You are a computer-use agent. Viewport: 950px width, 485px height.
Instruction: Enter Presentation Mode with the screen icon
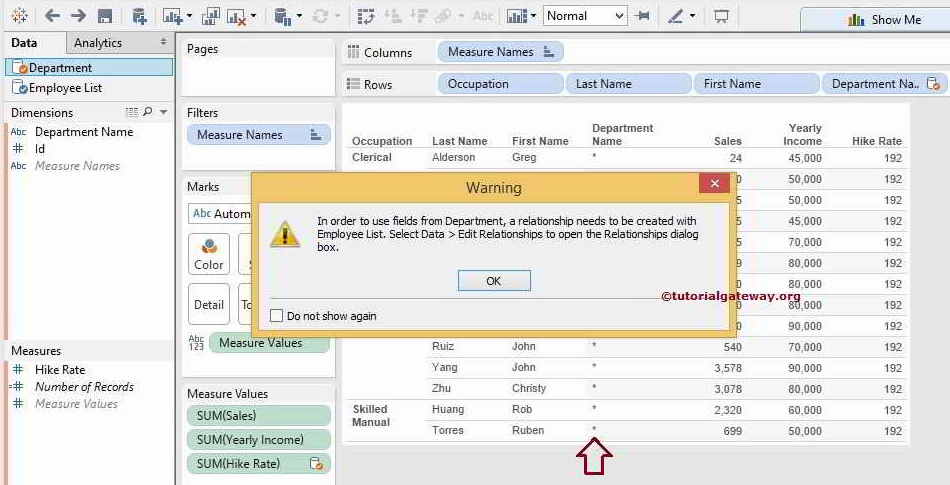(720, 16)
